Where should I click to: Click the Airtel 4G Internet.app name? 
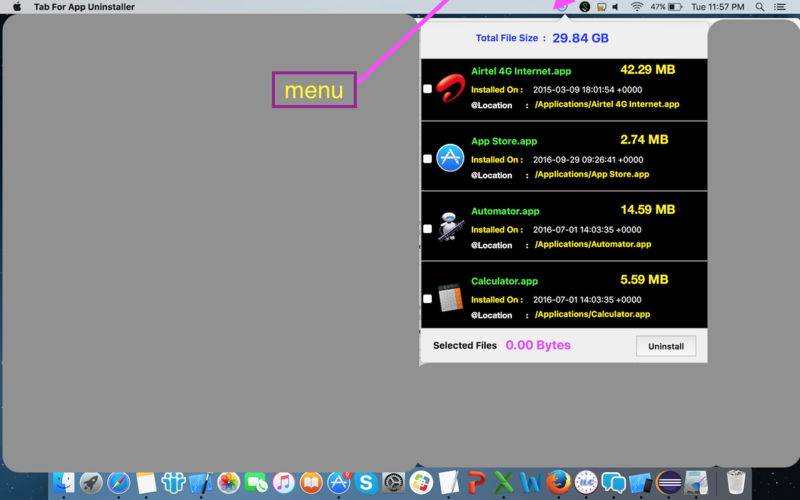click(x=521, y=71)
